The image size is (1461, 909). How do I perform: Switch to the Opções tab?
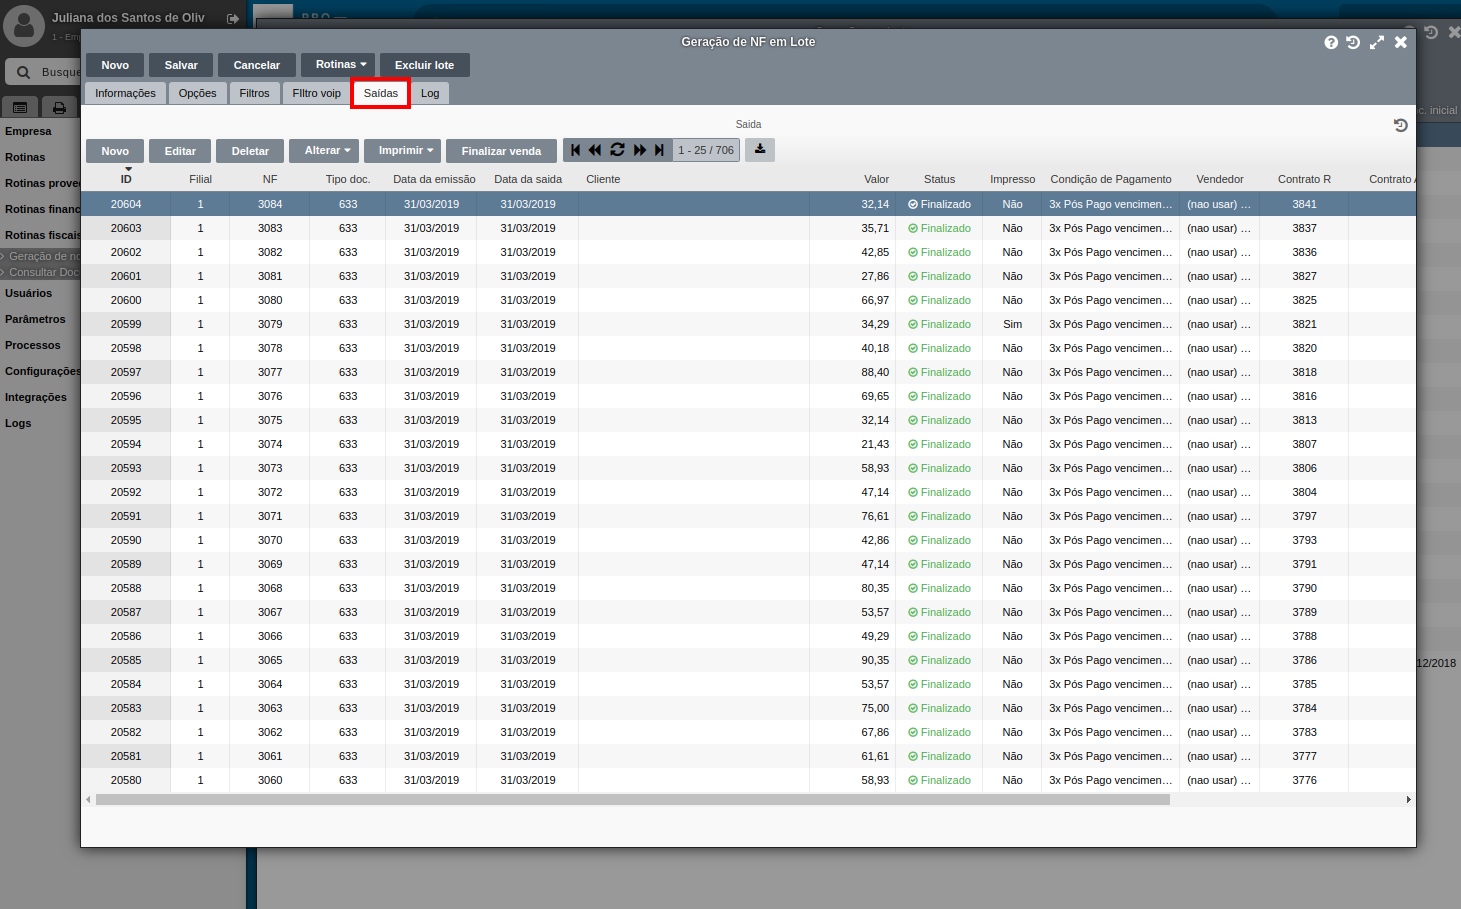(197, 93)
